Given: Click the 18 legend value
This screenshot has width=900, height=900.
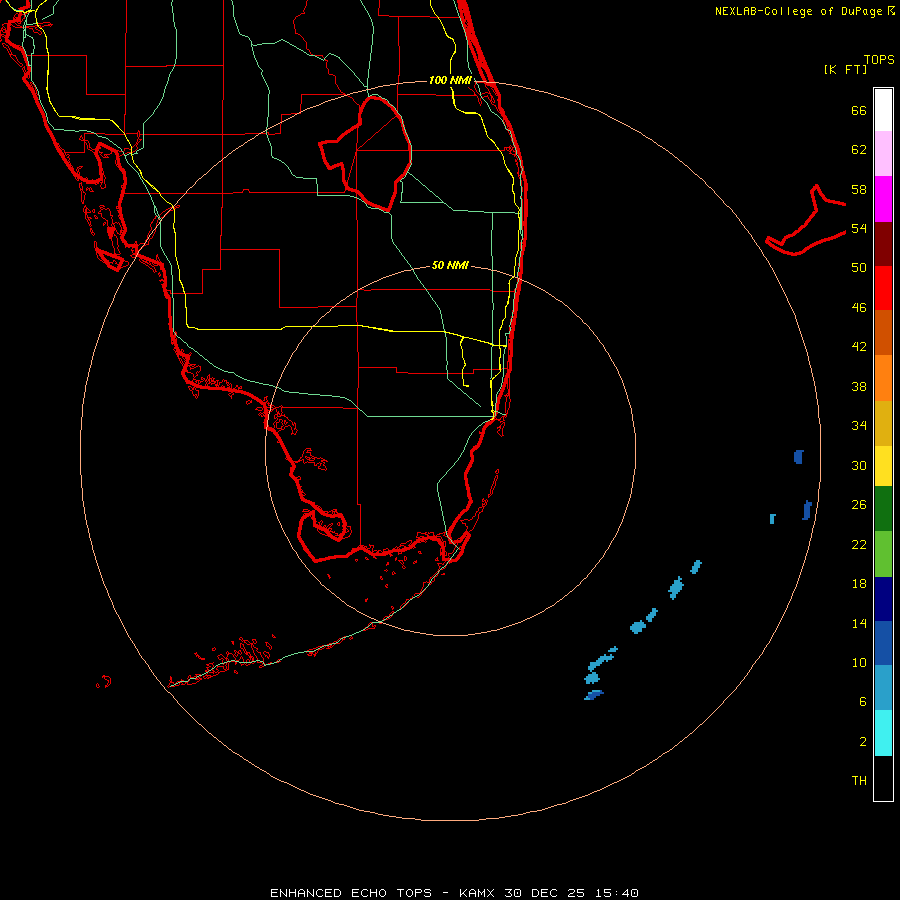Looking at the screenshot, I should (859, 584).
